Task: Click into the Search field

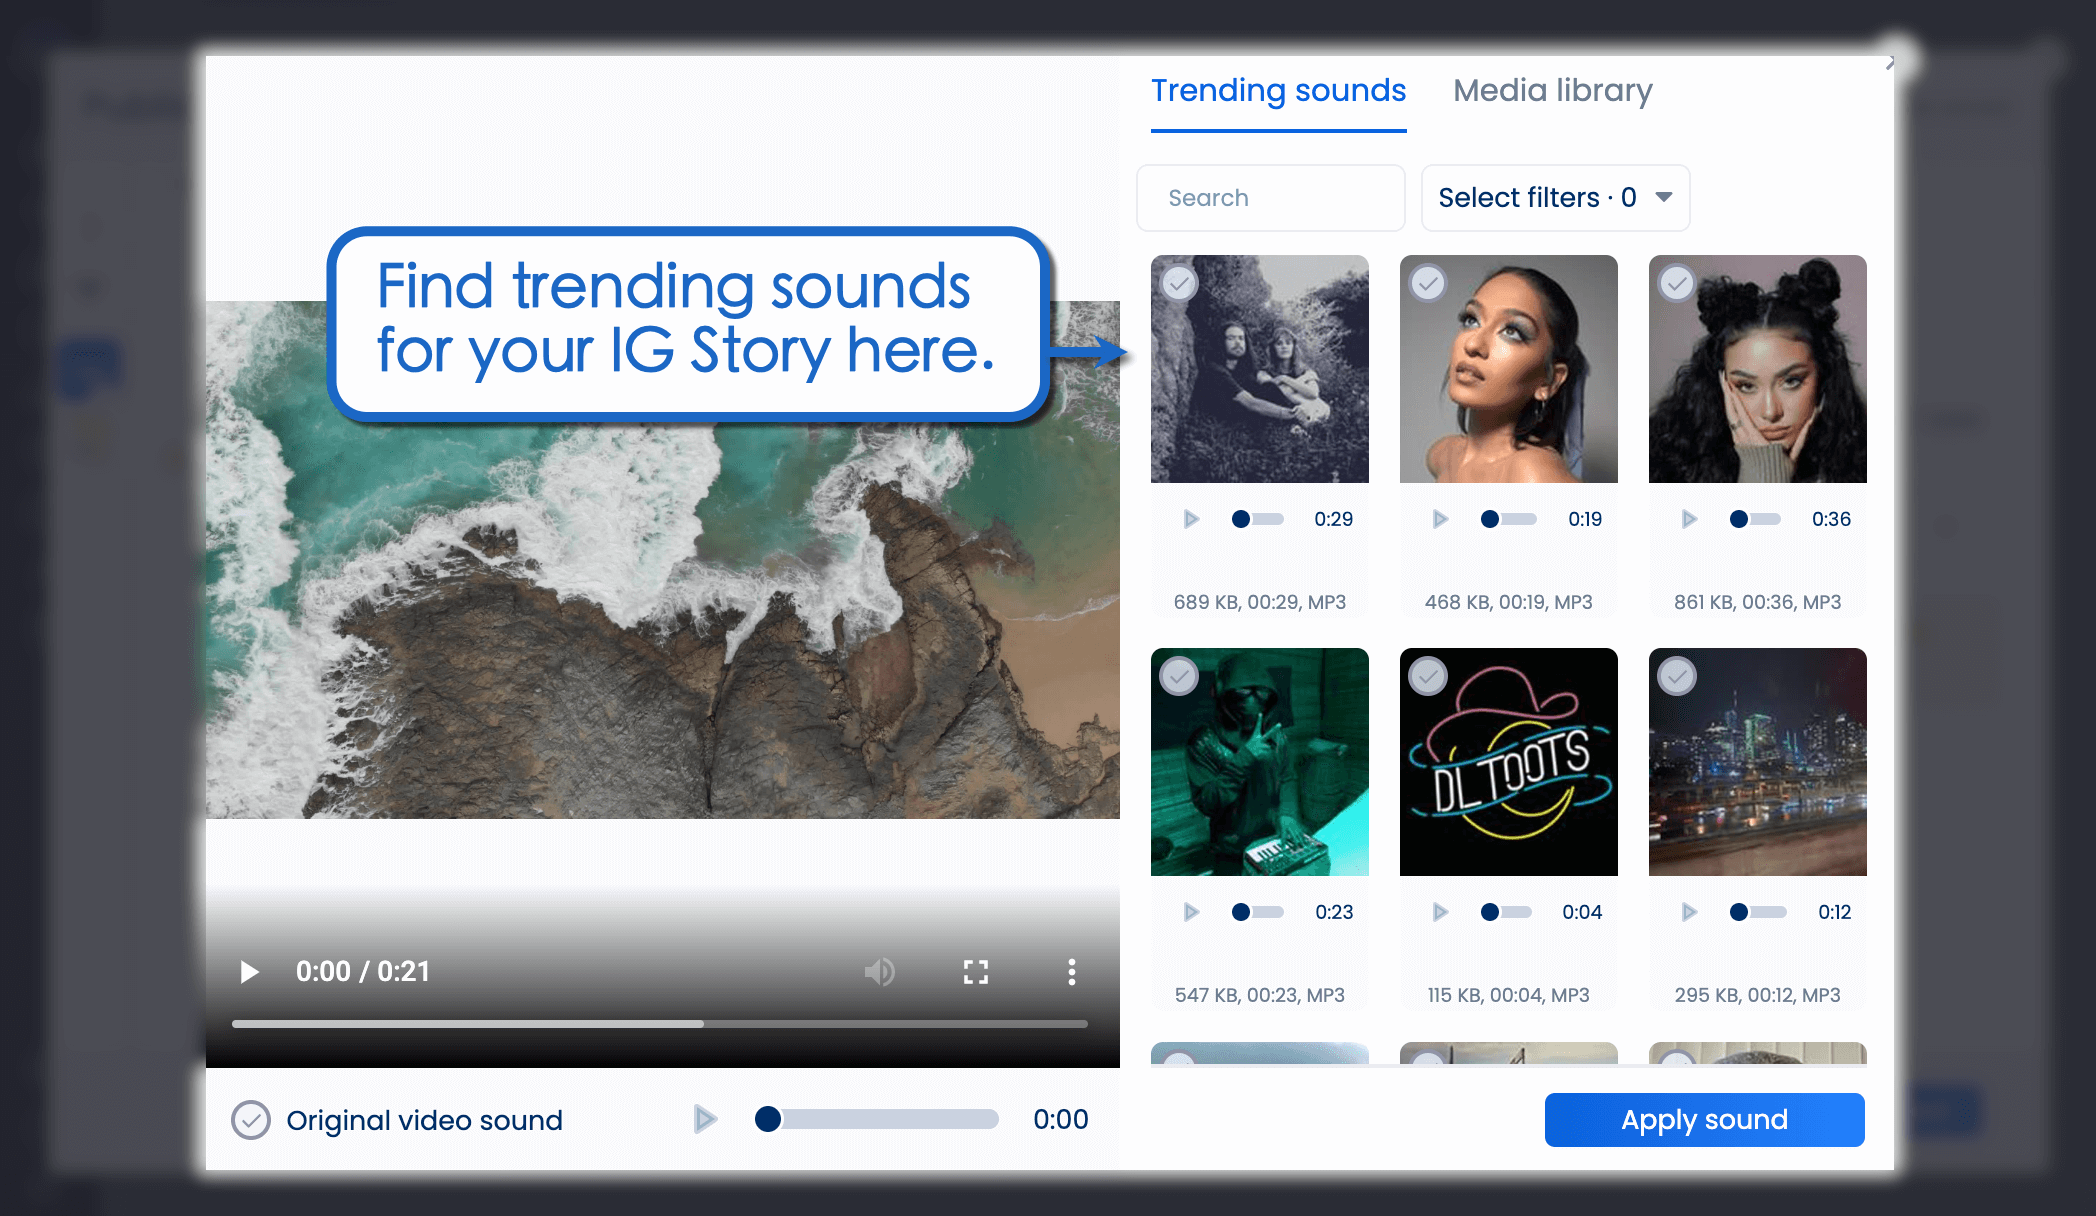Action: (1270, 197)
